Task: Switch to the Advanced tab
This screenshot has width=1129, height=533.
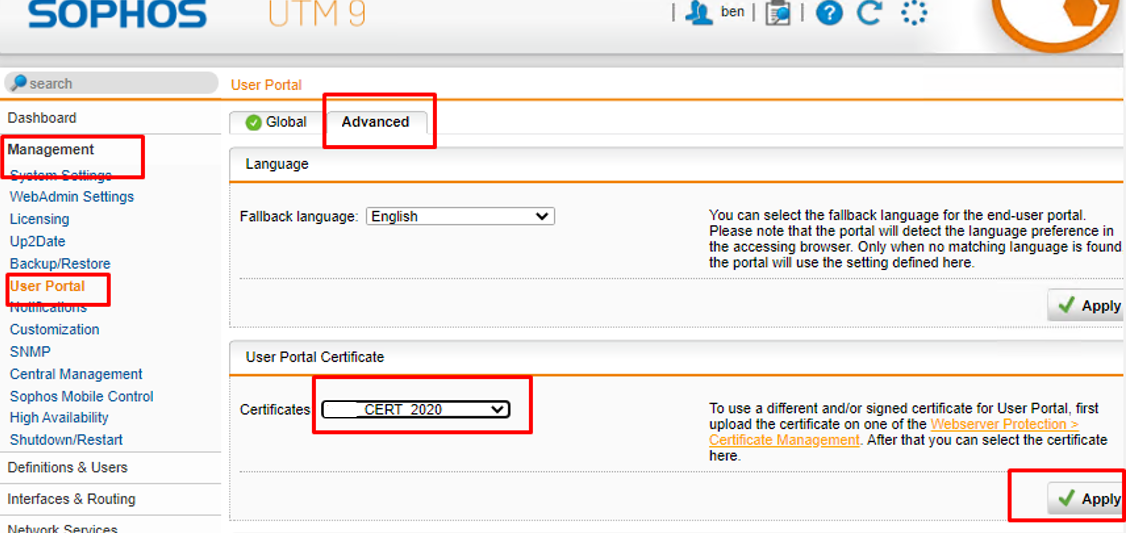Action: [375, 122]
